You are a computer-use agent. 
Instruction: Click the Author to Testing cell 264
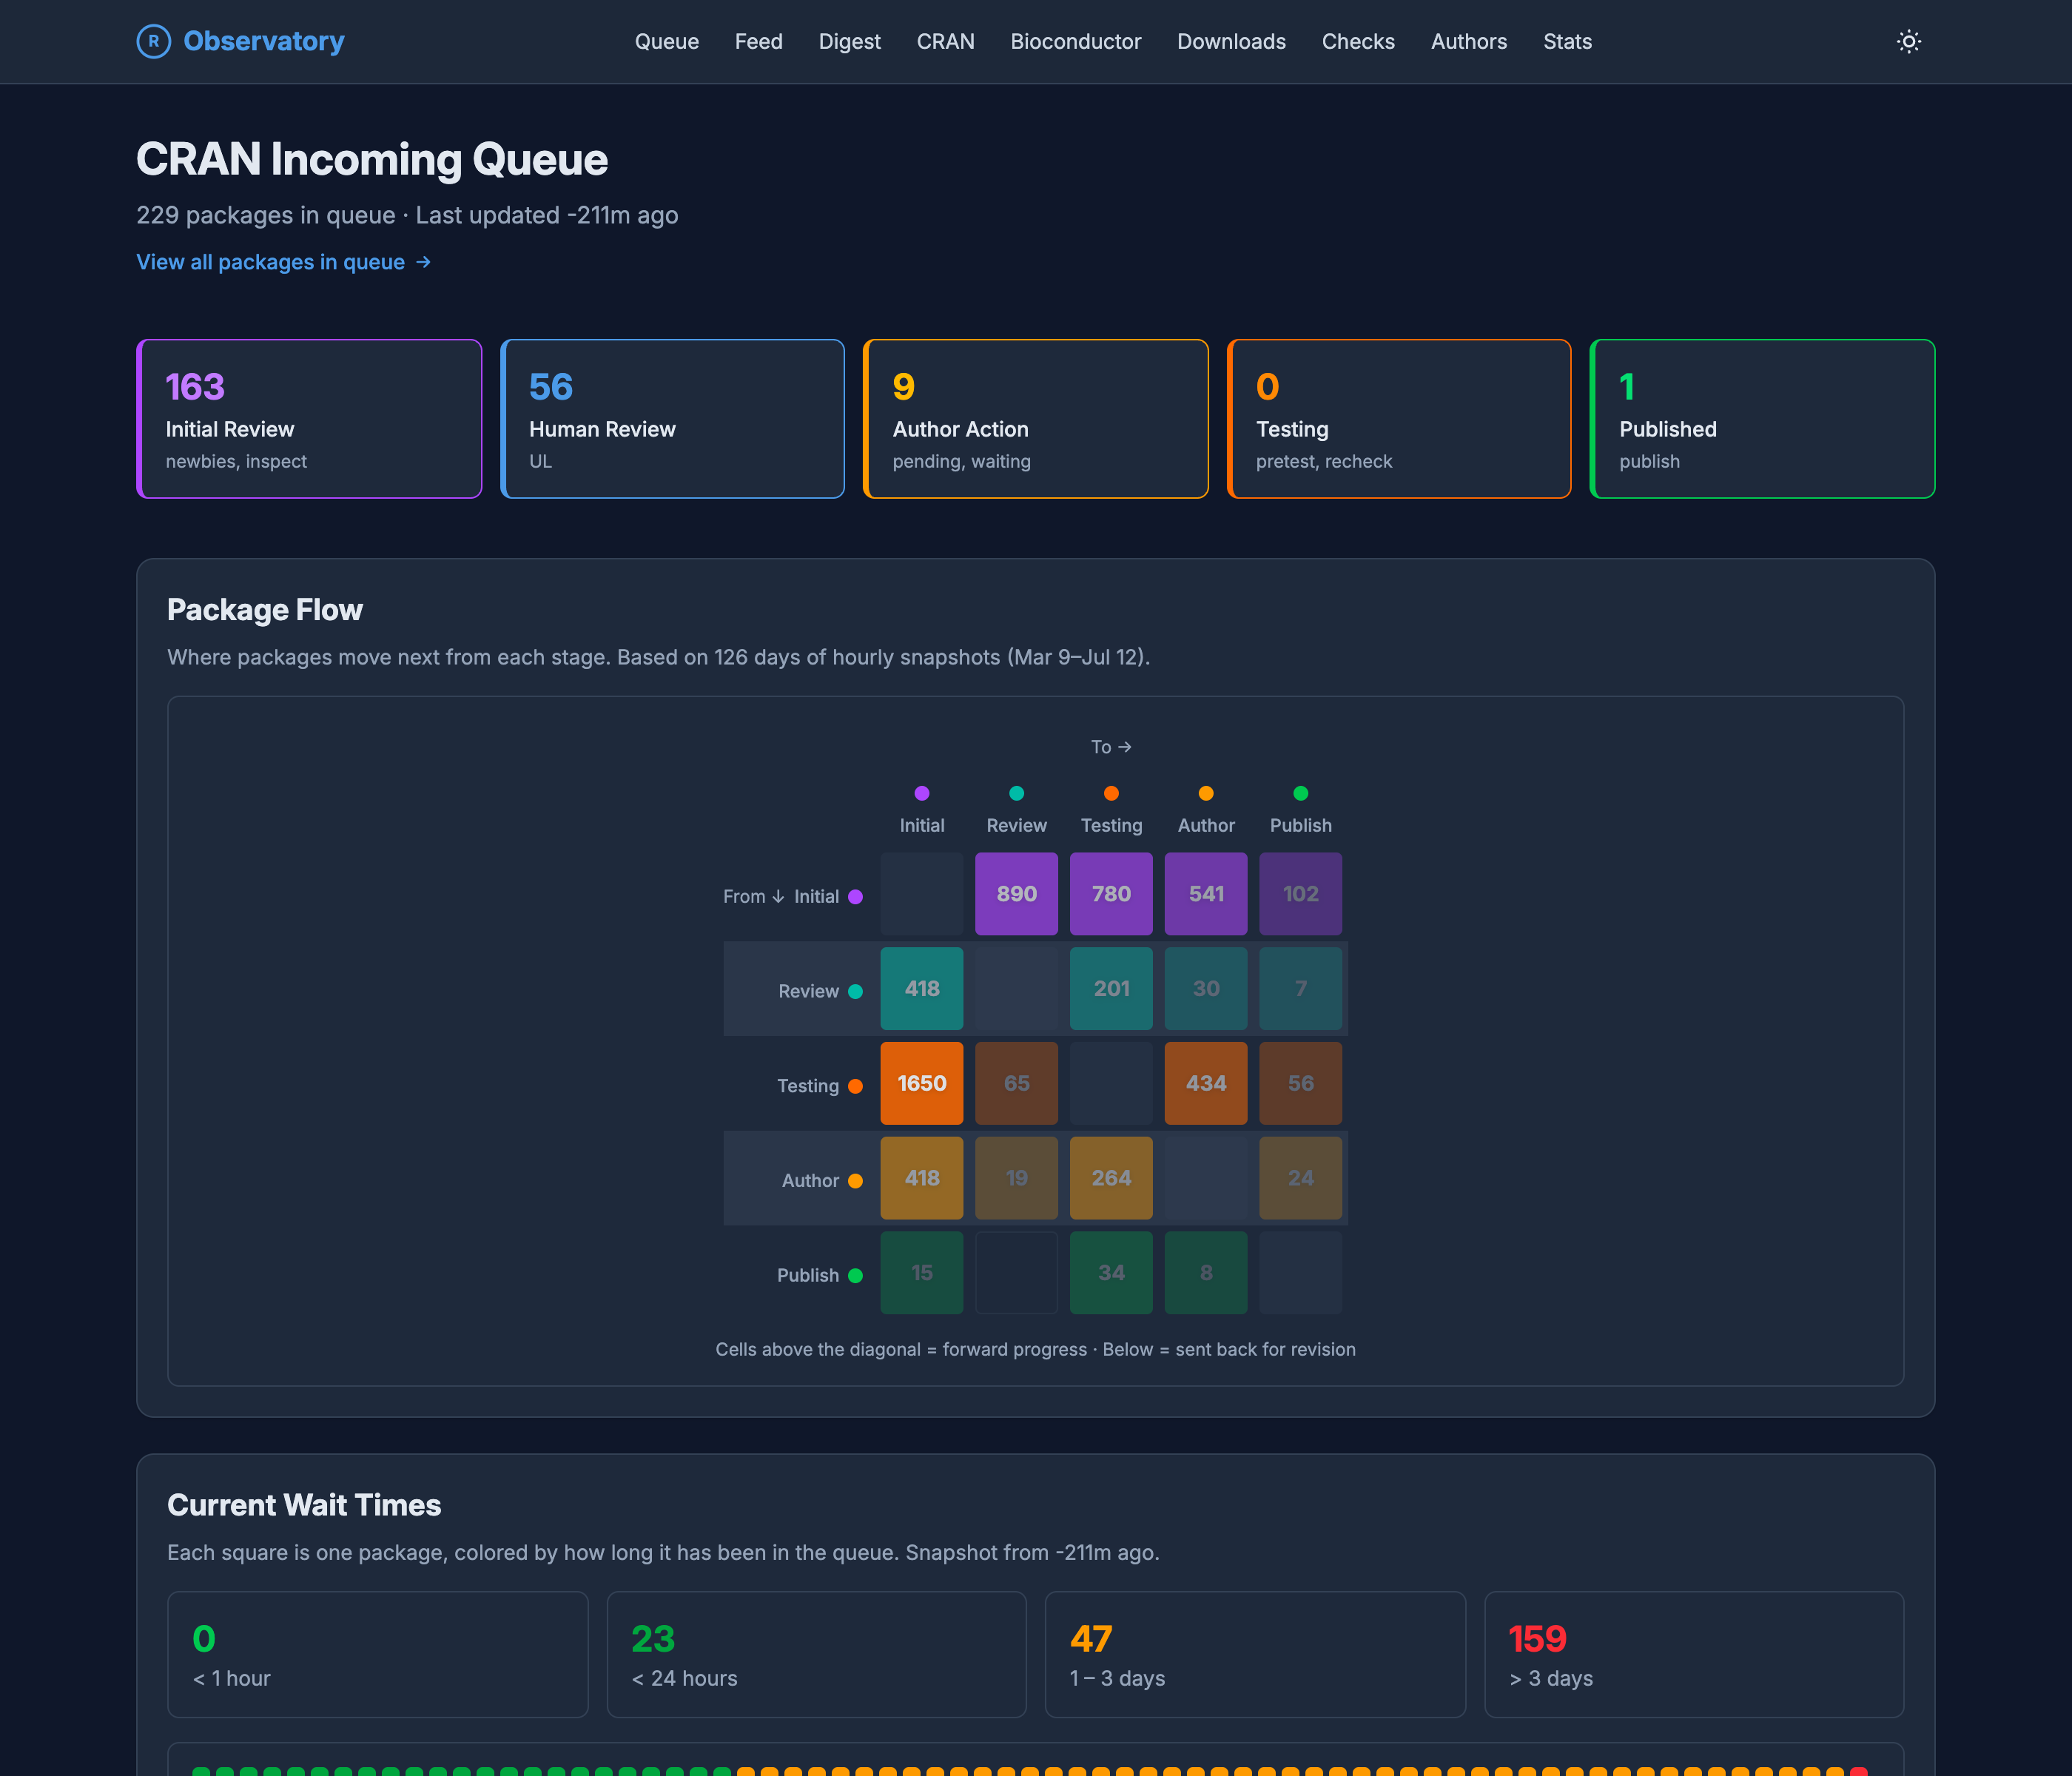(x=1111, y=1178)
